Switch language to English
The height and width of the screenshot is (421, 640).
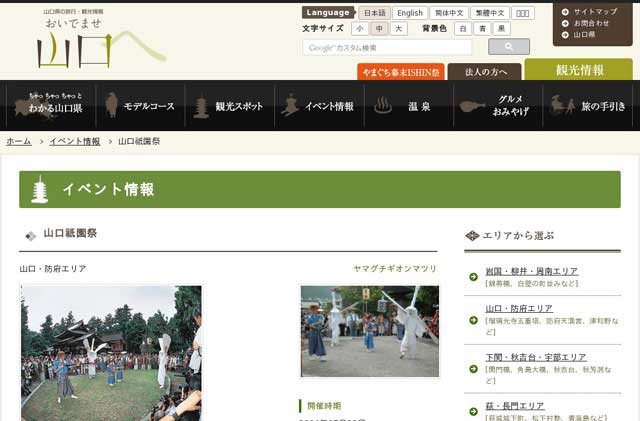[x=410, y=13]
